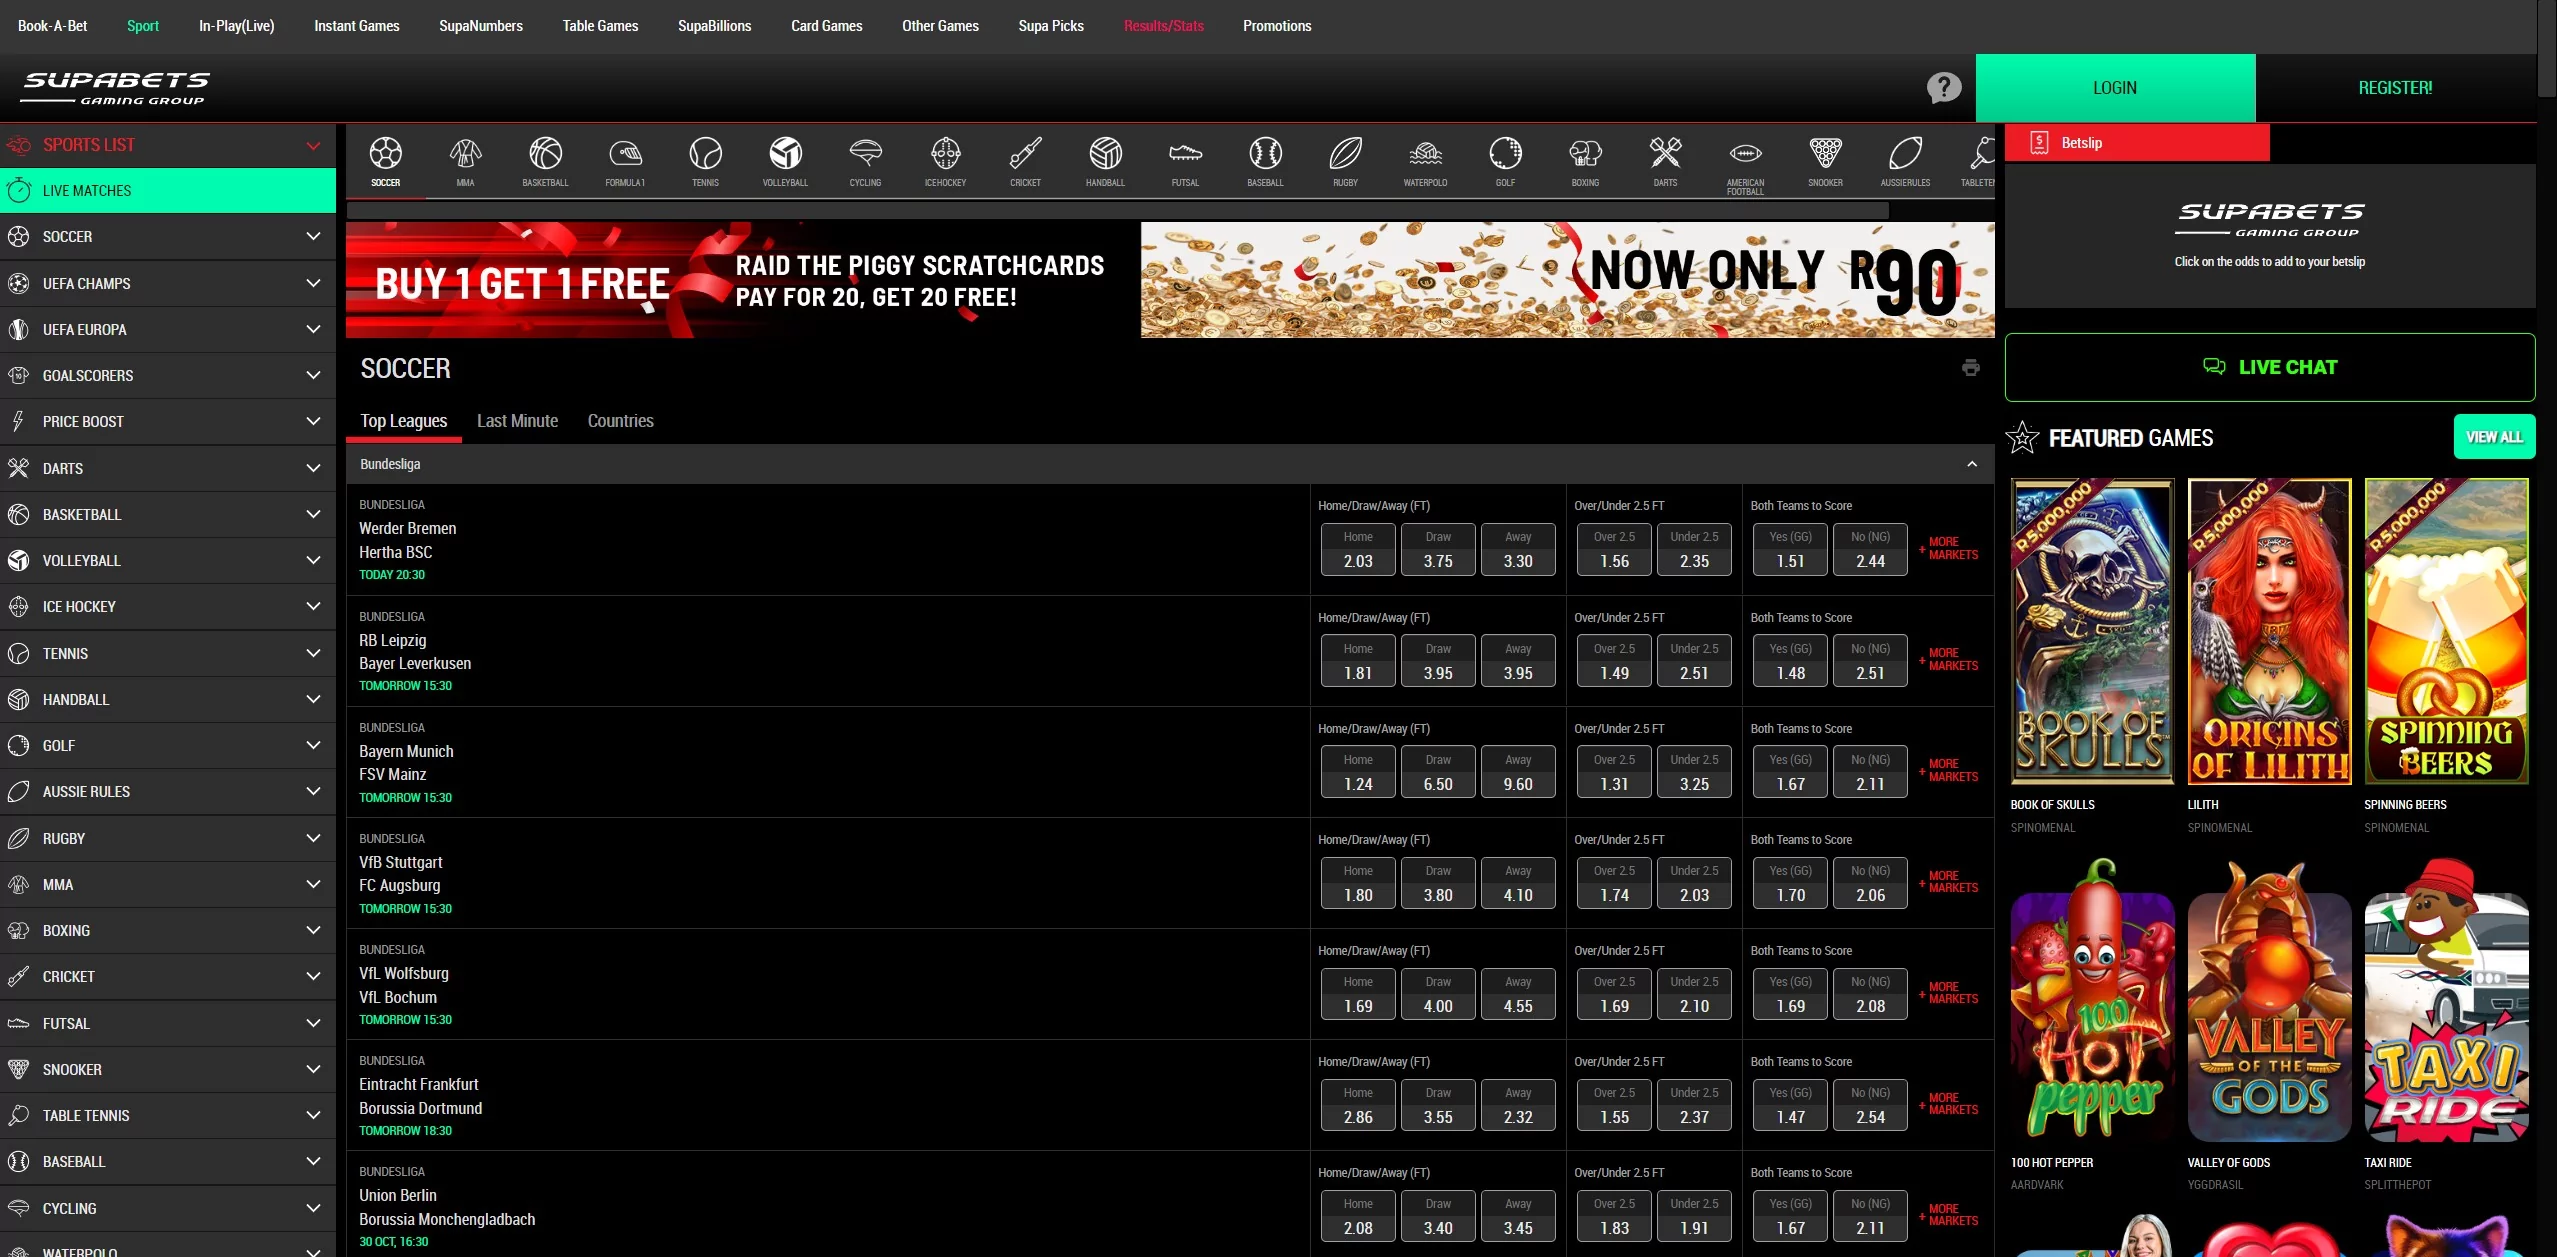This screenshot has width=2557, height=1257.
Task: Collapse the Sports List header chevron
Action: 313,146
